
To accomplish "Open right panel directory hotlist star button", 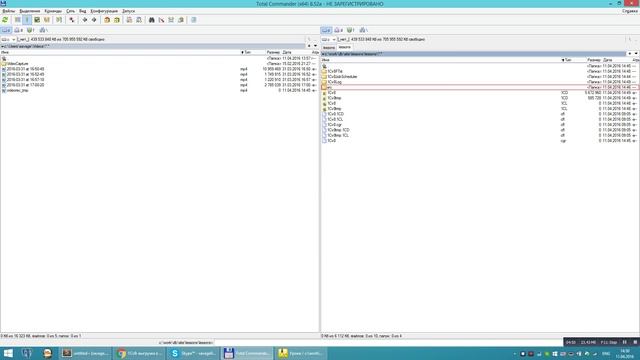I will 630,53.
